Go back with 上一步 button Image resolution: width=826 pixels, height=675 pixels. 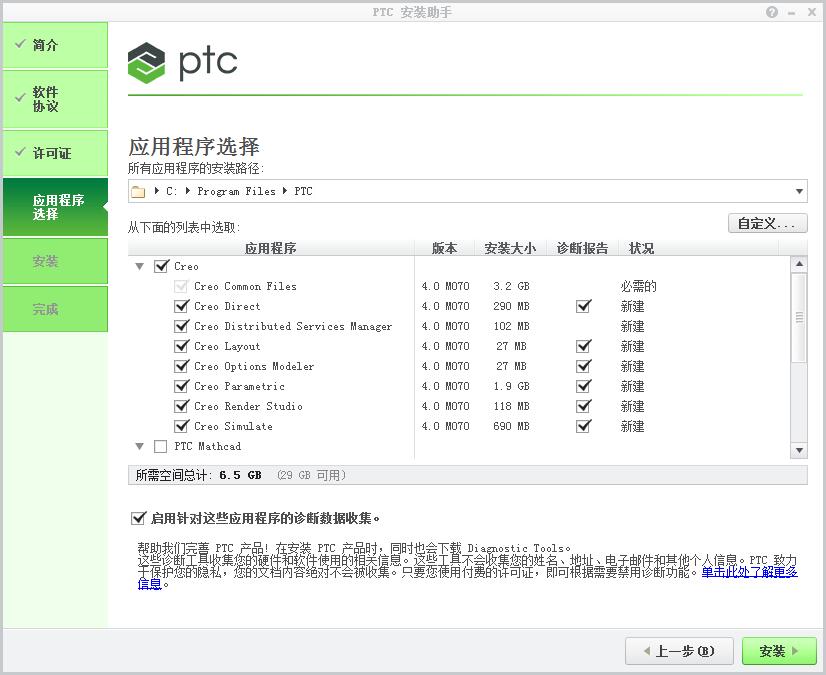(x=679, y=651)
